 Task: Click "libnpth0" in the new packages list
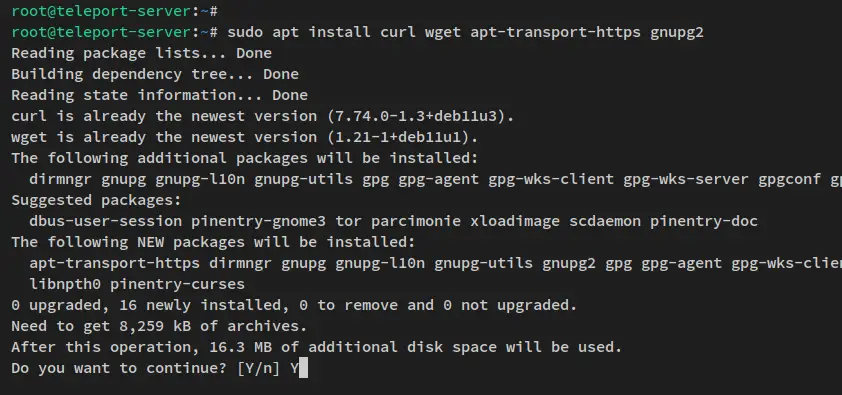65,284
